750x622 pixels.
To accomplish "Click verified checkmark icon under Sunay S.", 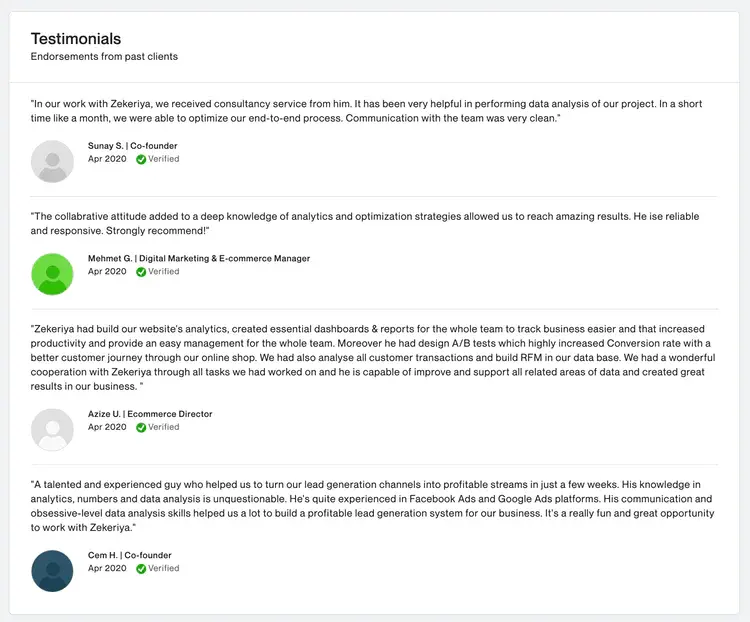I will coord(141,159).
